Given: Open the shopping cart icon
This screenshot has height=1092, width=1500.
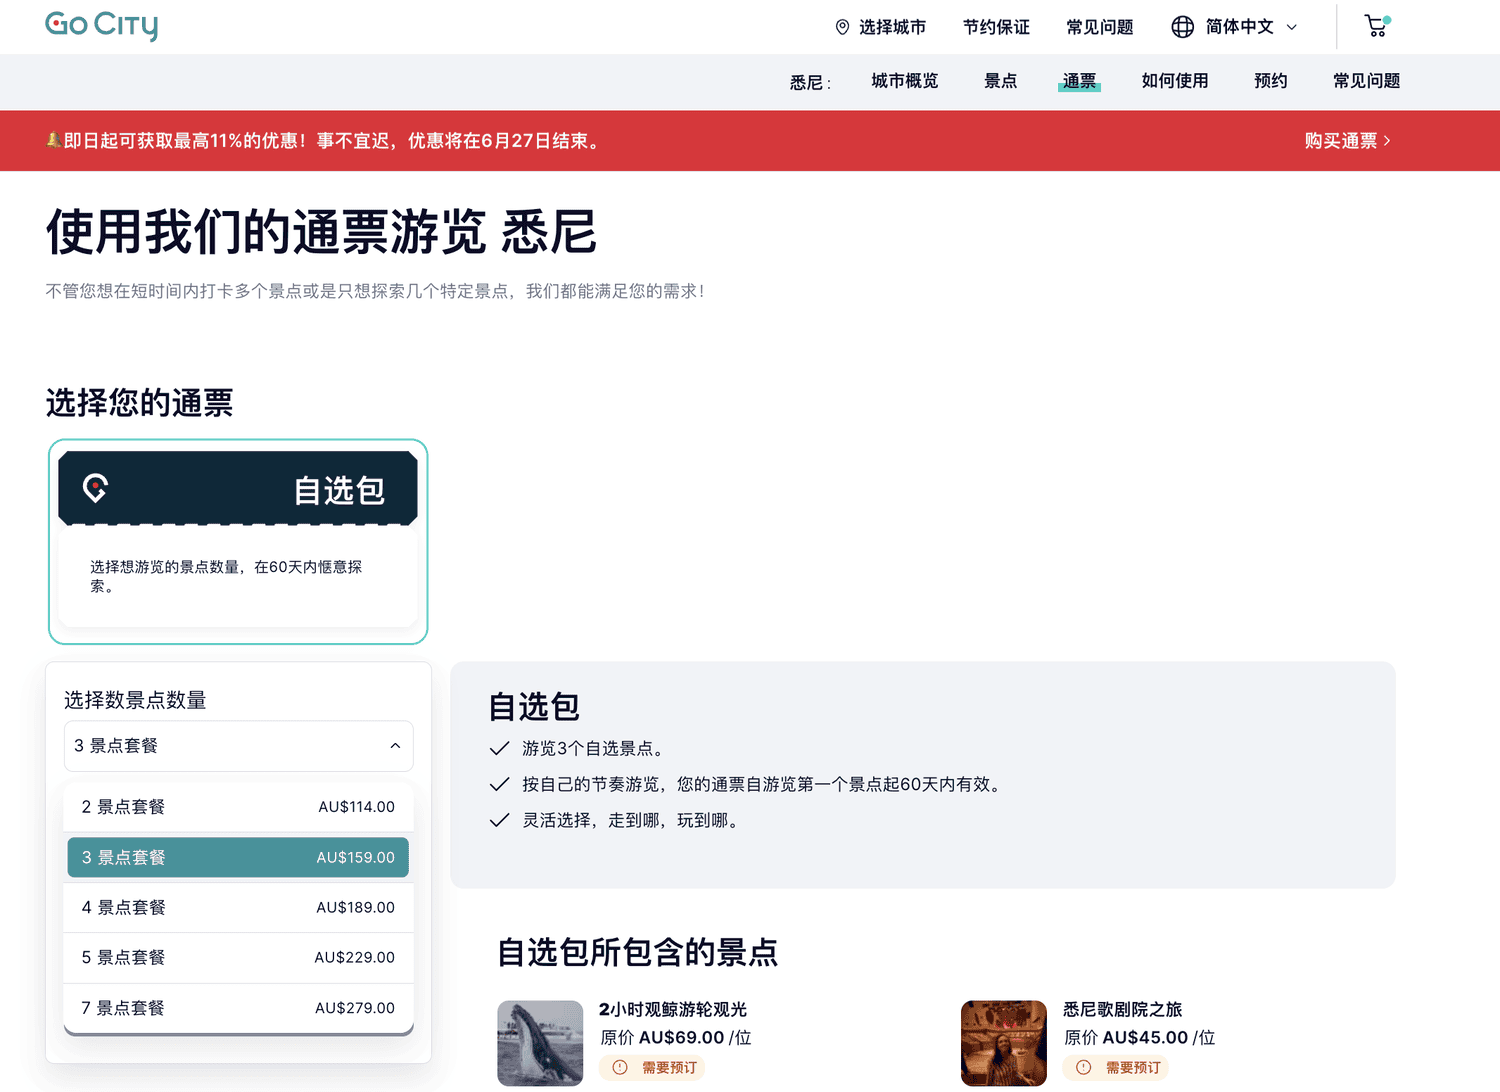Looking at the screenshot, I should (1377, 26).
